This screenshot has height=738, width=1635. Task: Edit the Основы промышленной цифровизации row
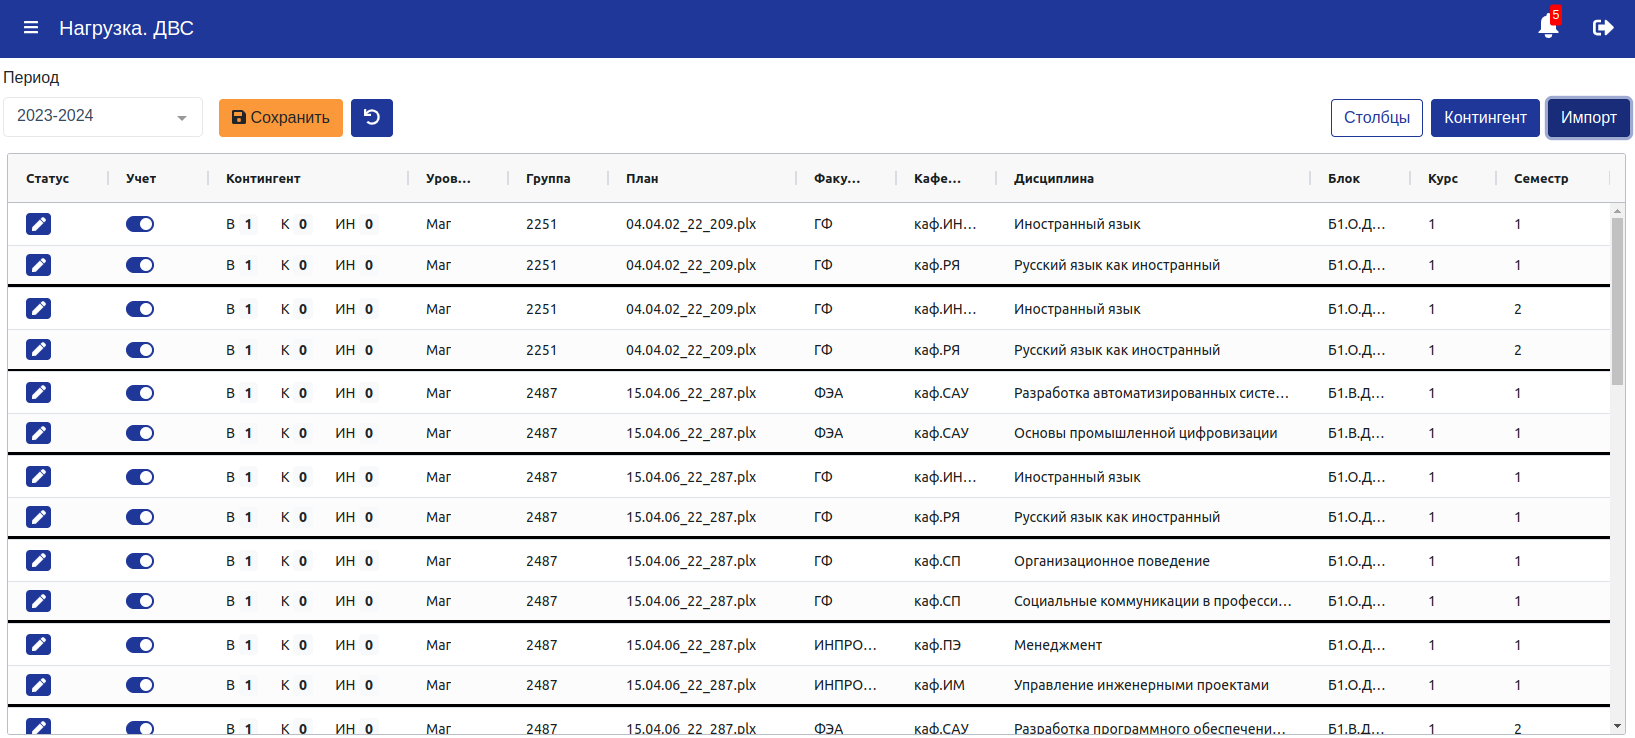[x=39, y=433]
